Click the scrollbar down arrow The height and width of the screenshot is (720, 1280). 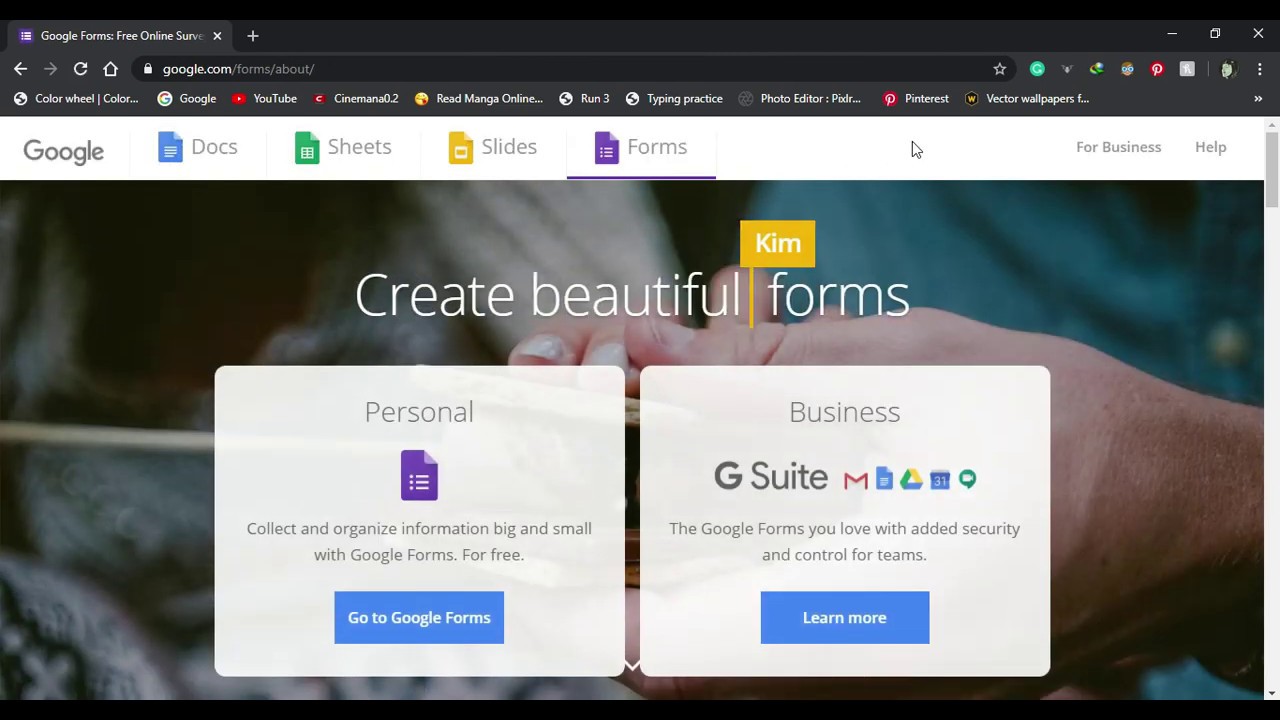1272,693
